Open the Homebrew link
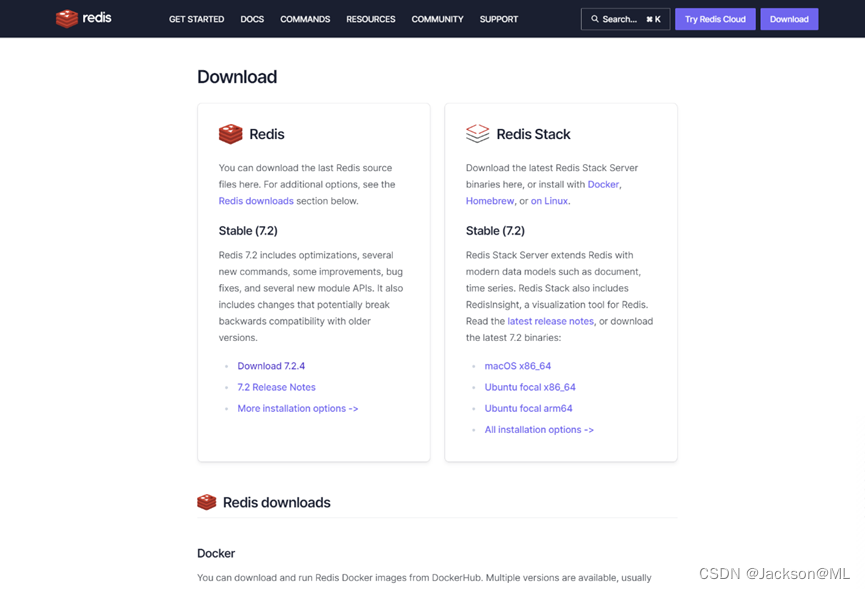 point(490,201)
